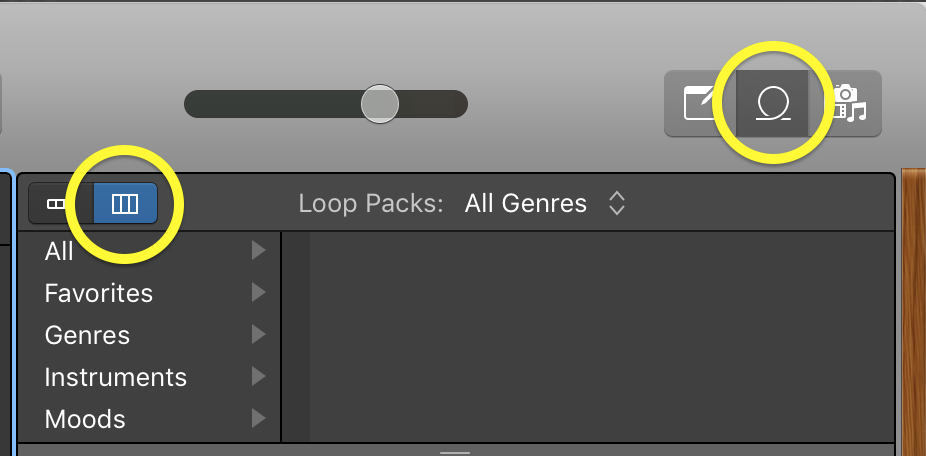Expand the Favorites disclosure triangle
Viewport: 926px width, 456px height.
point(258,292)
